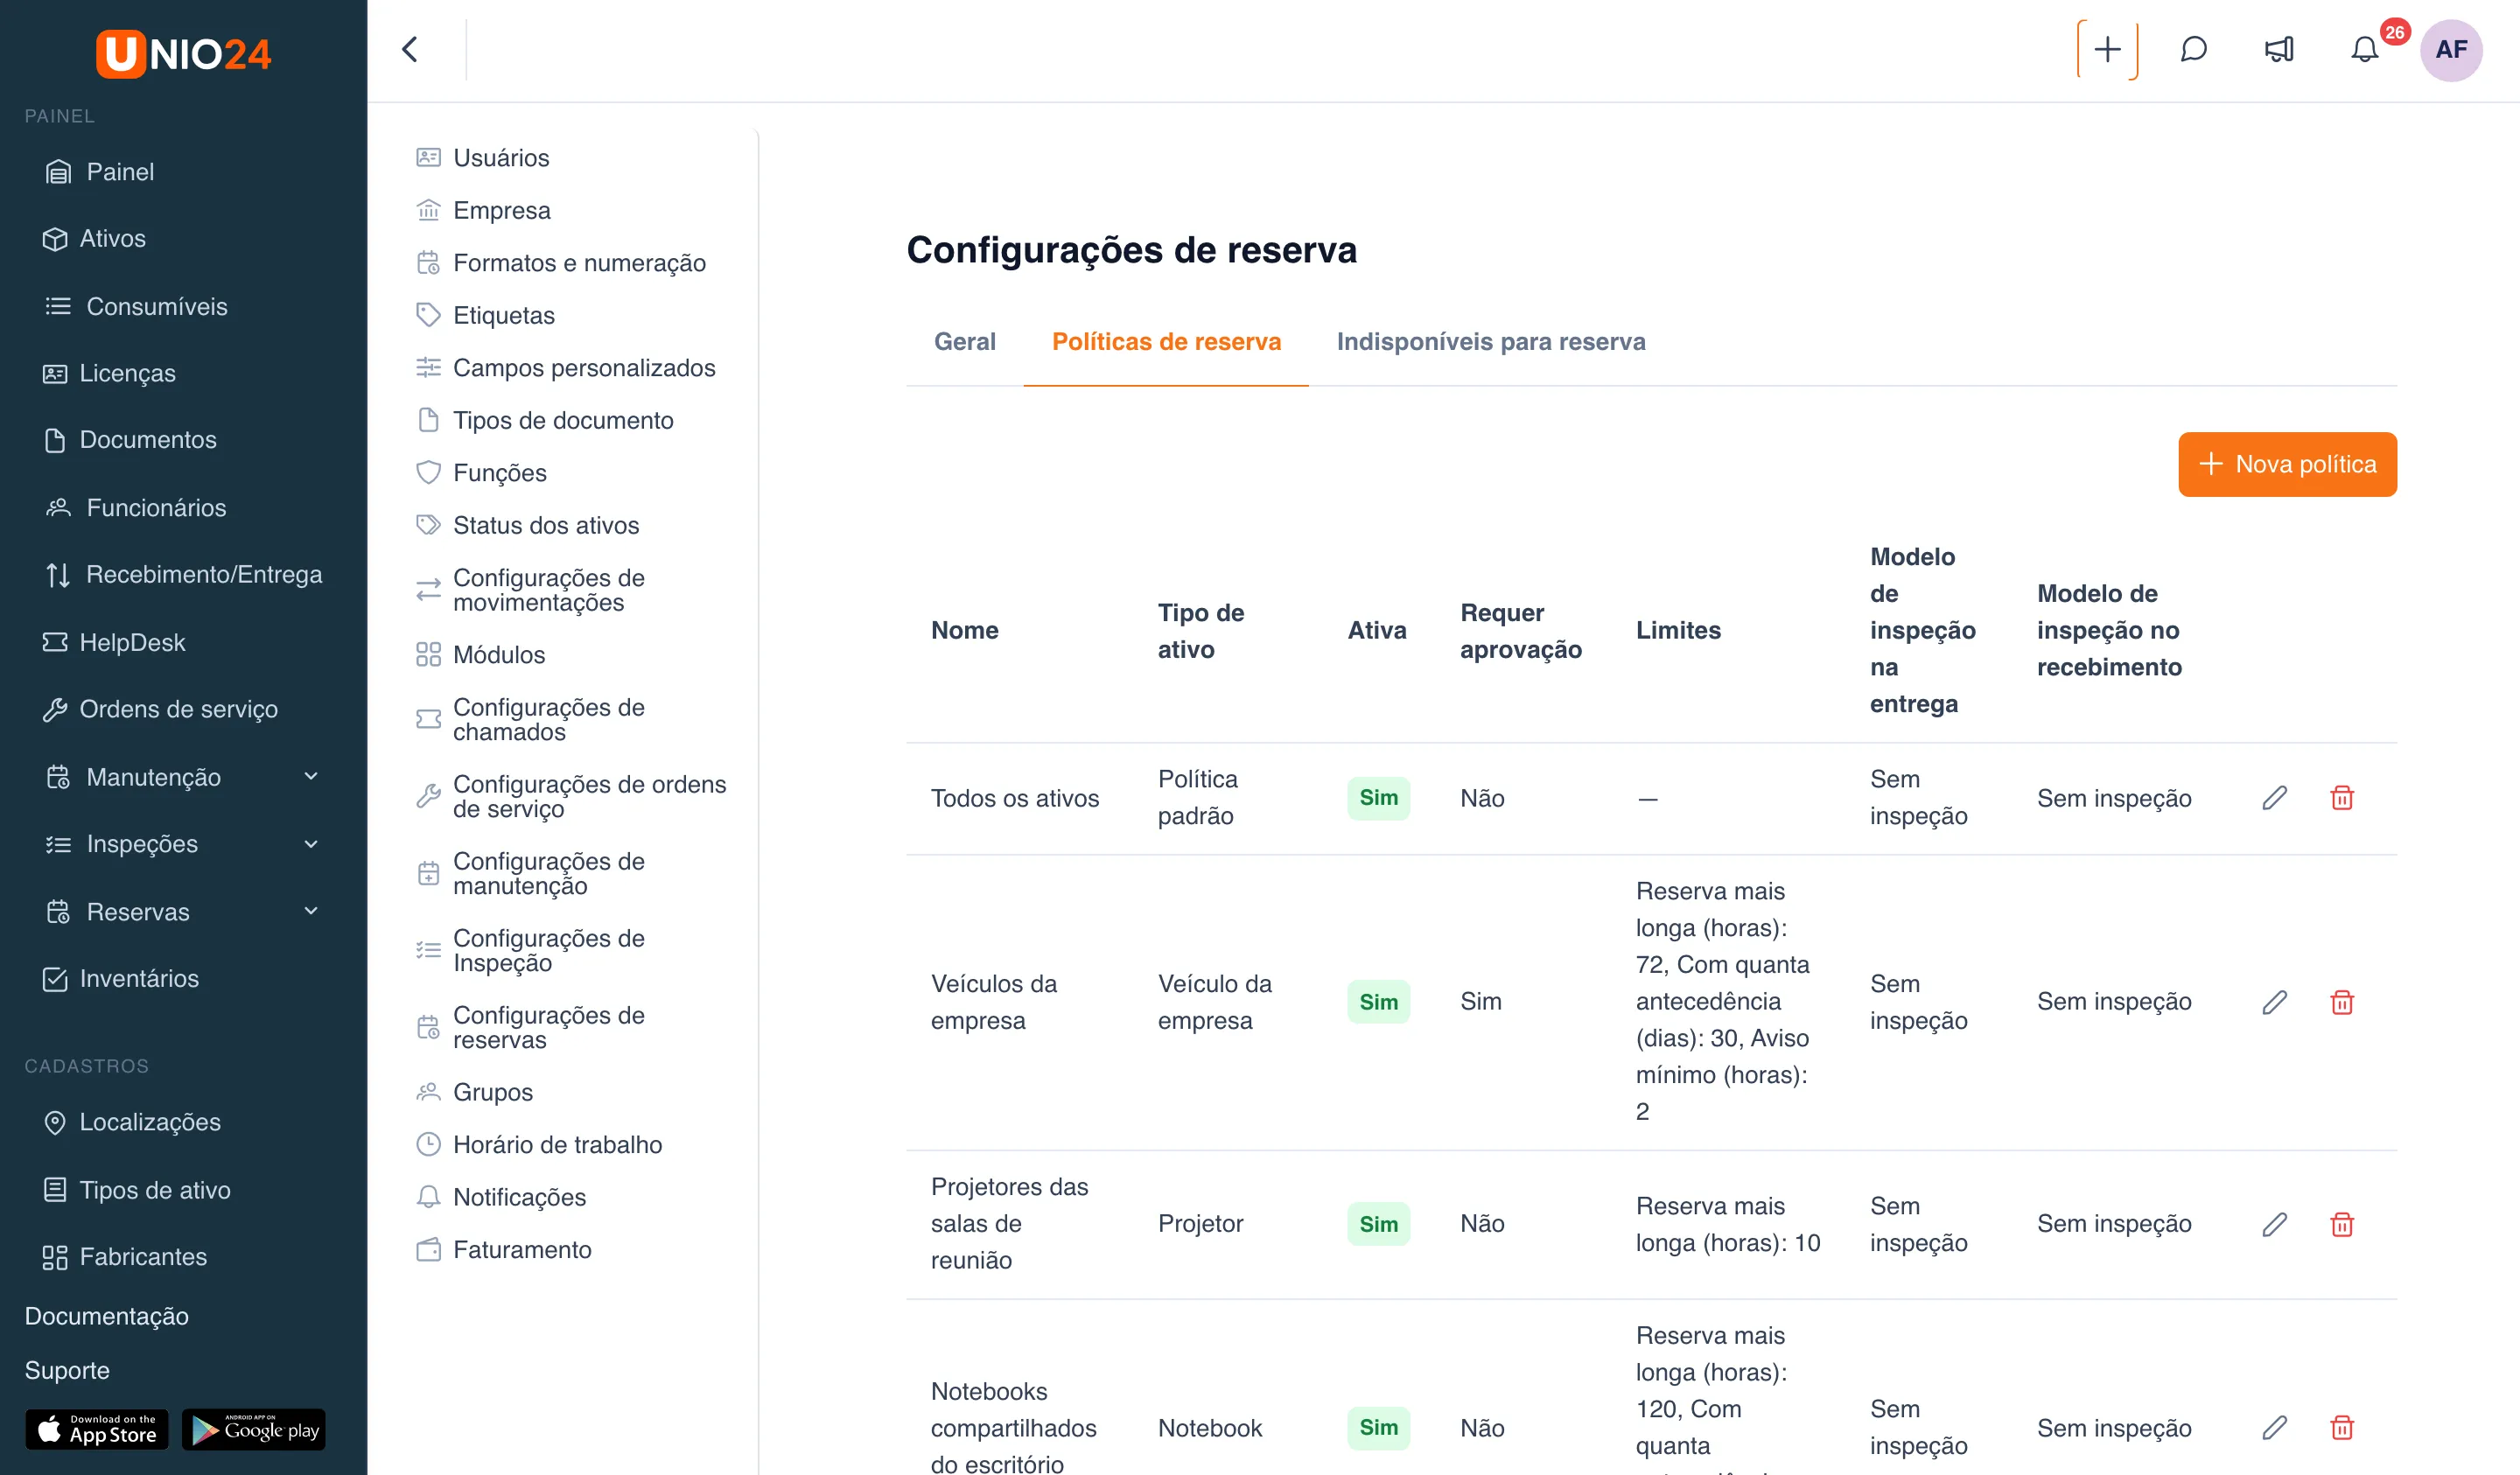The height and width of the screenshot is (1475, 2520).
Task: Download from the App Store badge
Action: (97, 1429)
